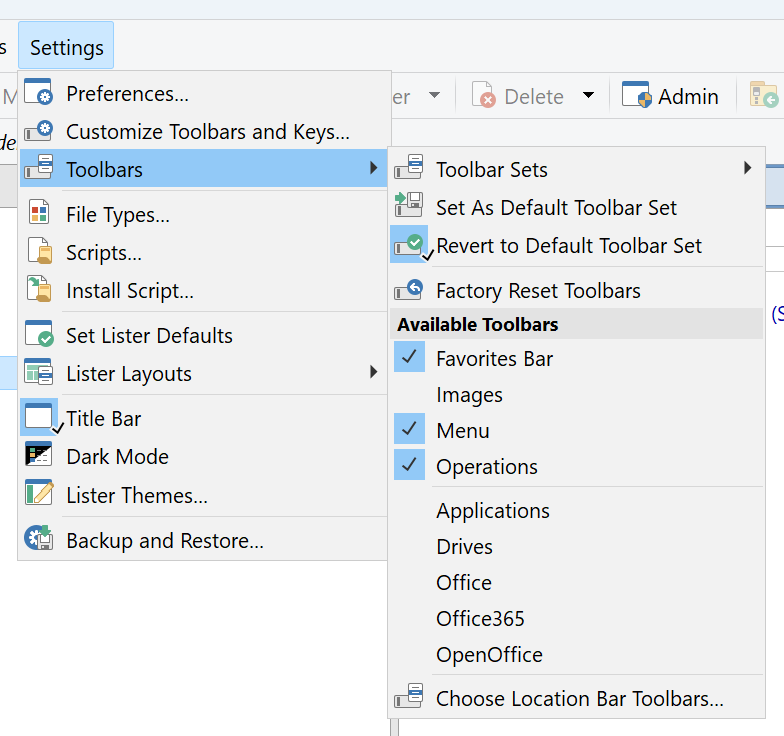784x736 pixels.
Task: Click the File Types icon
Action: pyautogui.click(x=38, y=214)
